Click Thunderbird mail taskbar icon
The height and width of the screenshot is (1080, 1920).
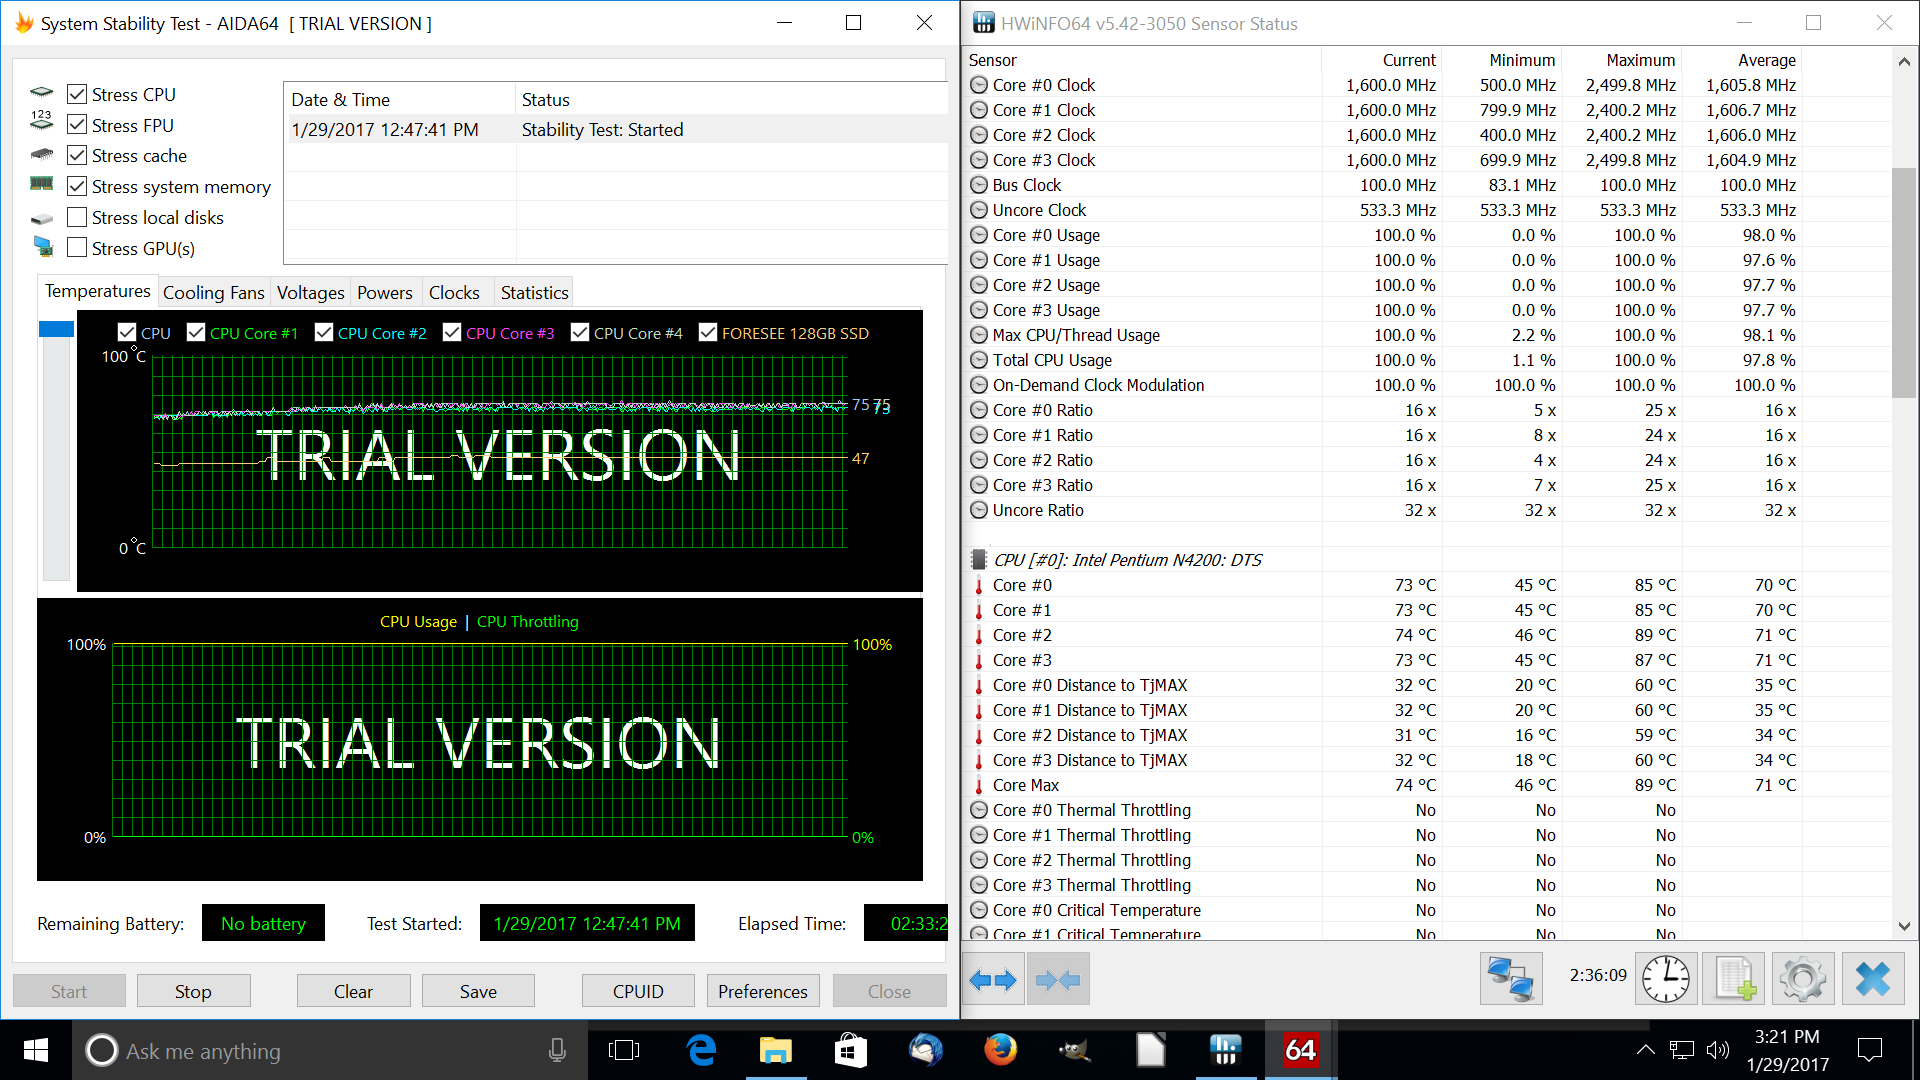pyautogui.click(x=925, y=1050)
